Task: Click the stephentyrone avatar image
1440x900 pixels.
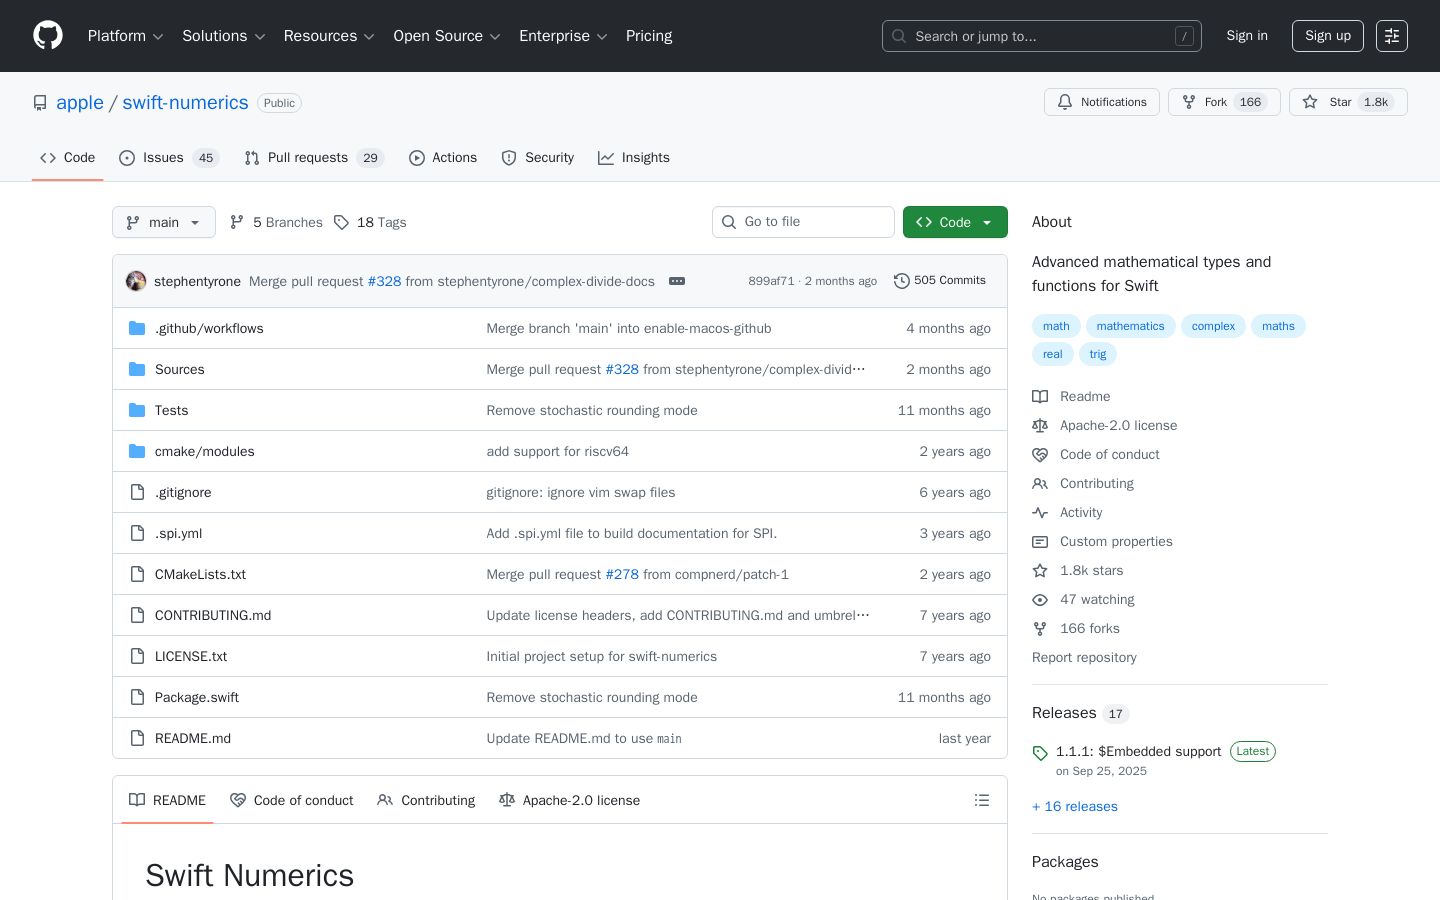Action: [136, 281]
